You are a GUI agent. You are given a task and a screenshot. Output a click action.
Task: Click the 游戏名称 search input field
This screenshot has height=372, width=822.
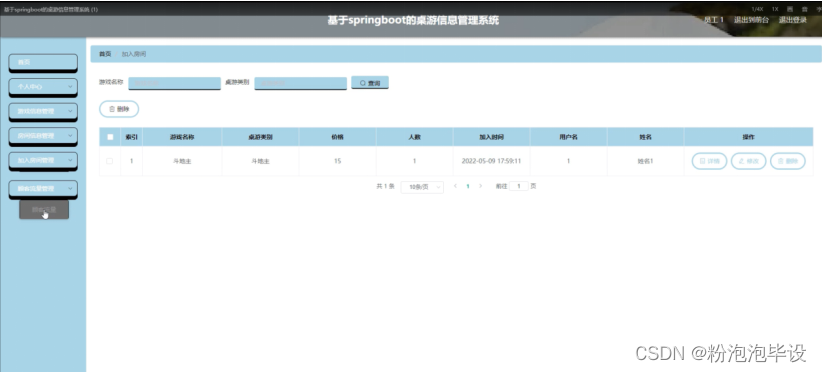tap(175, 83)
